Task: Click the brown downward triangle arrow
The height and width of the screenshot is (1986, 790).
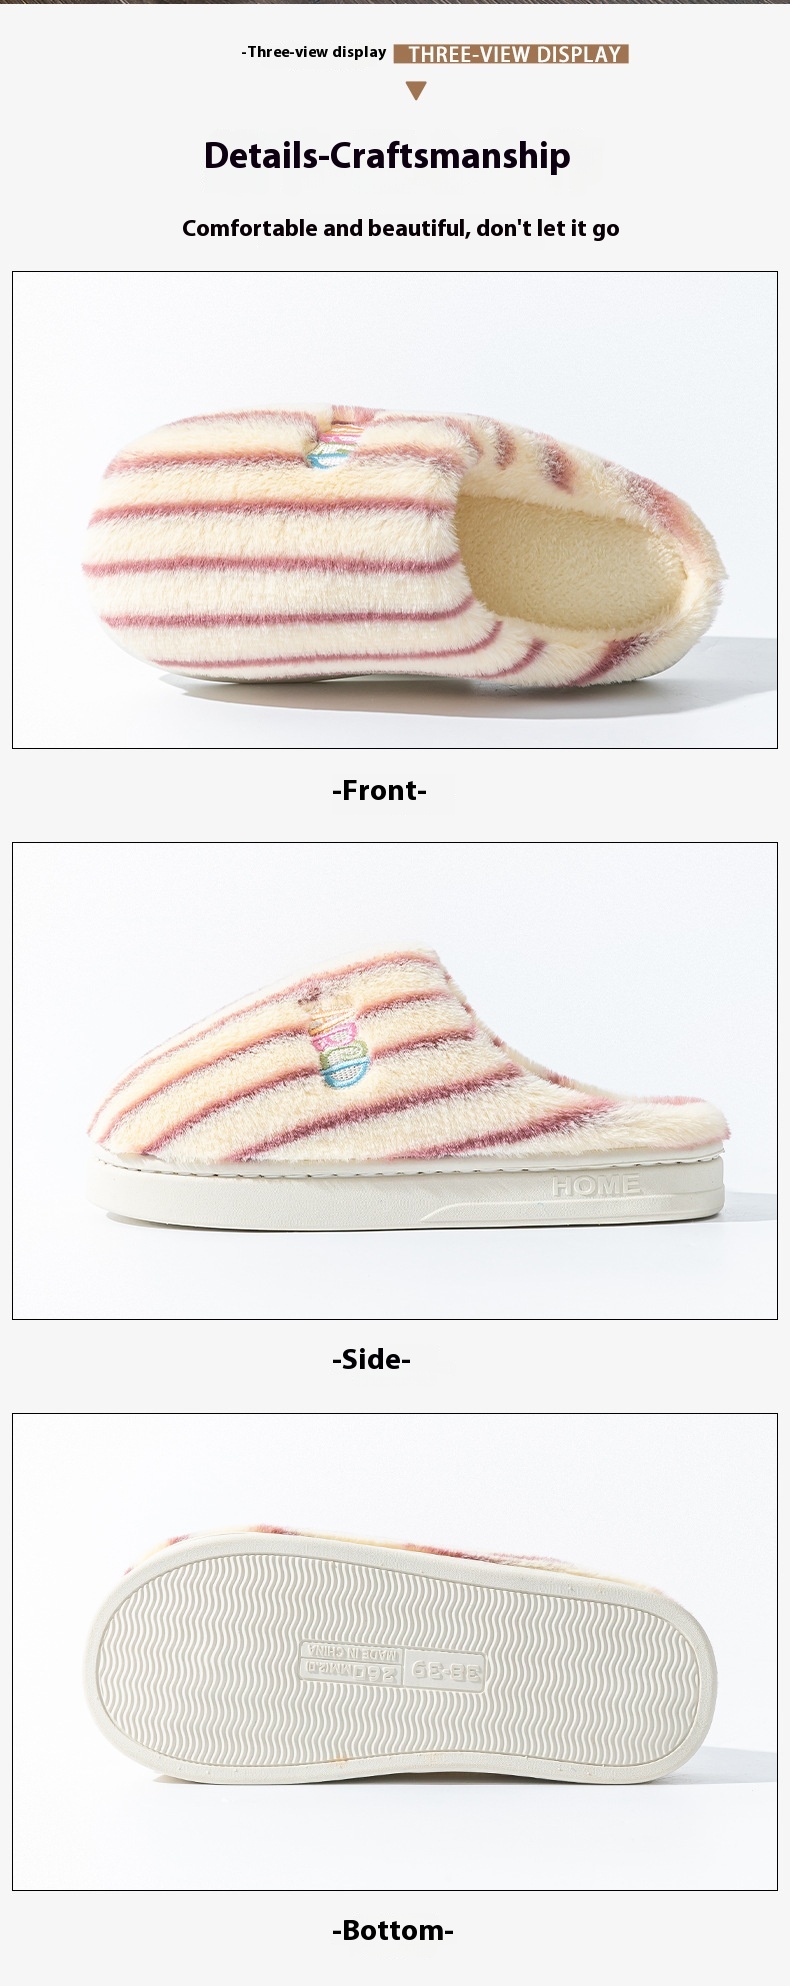Action: click(x=417, y=91)
